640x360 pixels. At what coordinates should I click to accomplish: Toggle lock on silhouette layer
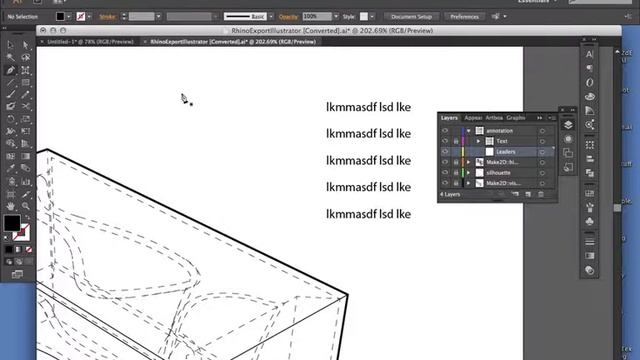[456, 173]
